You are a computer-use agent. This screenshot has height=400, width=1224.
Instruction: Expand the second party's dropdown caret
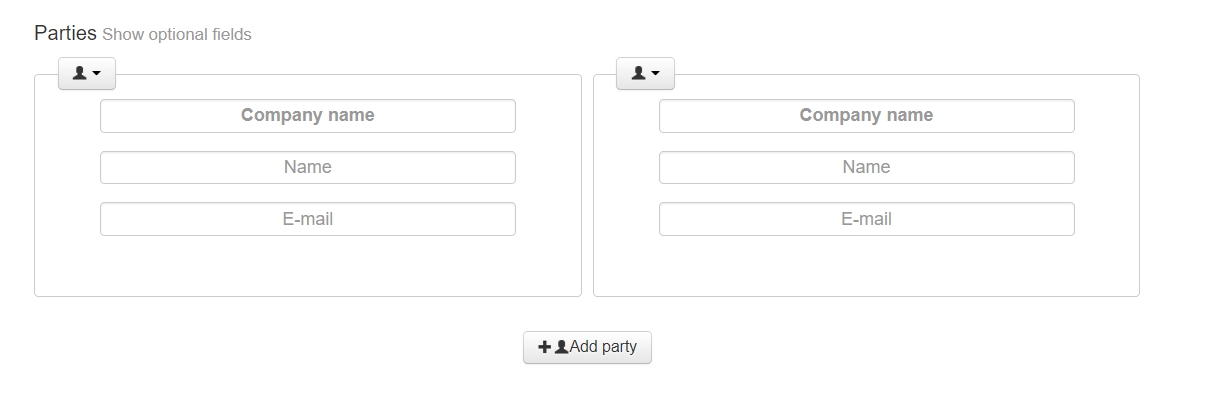[655, 73]
